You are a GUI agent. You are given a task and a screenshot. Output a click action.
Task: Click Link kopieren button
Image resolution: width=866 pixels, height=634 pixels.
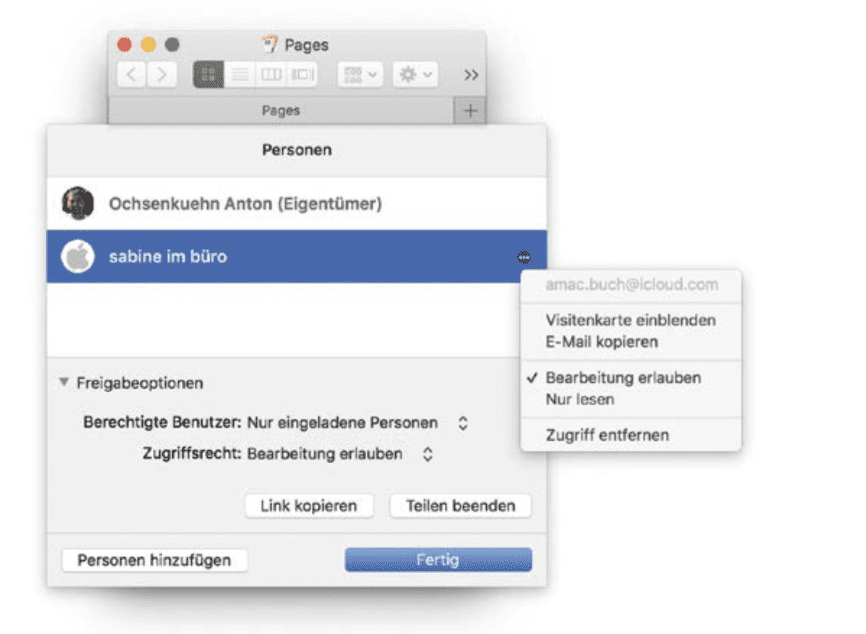[x=309, y=506]
